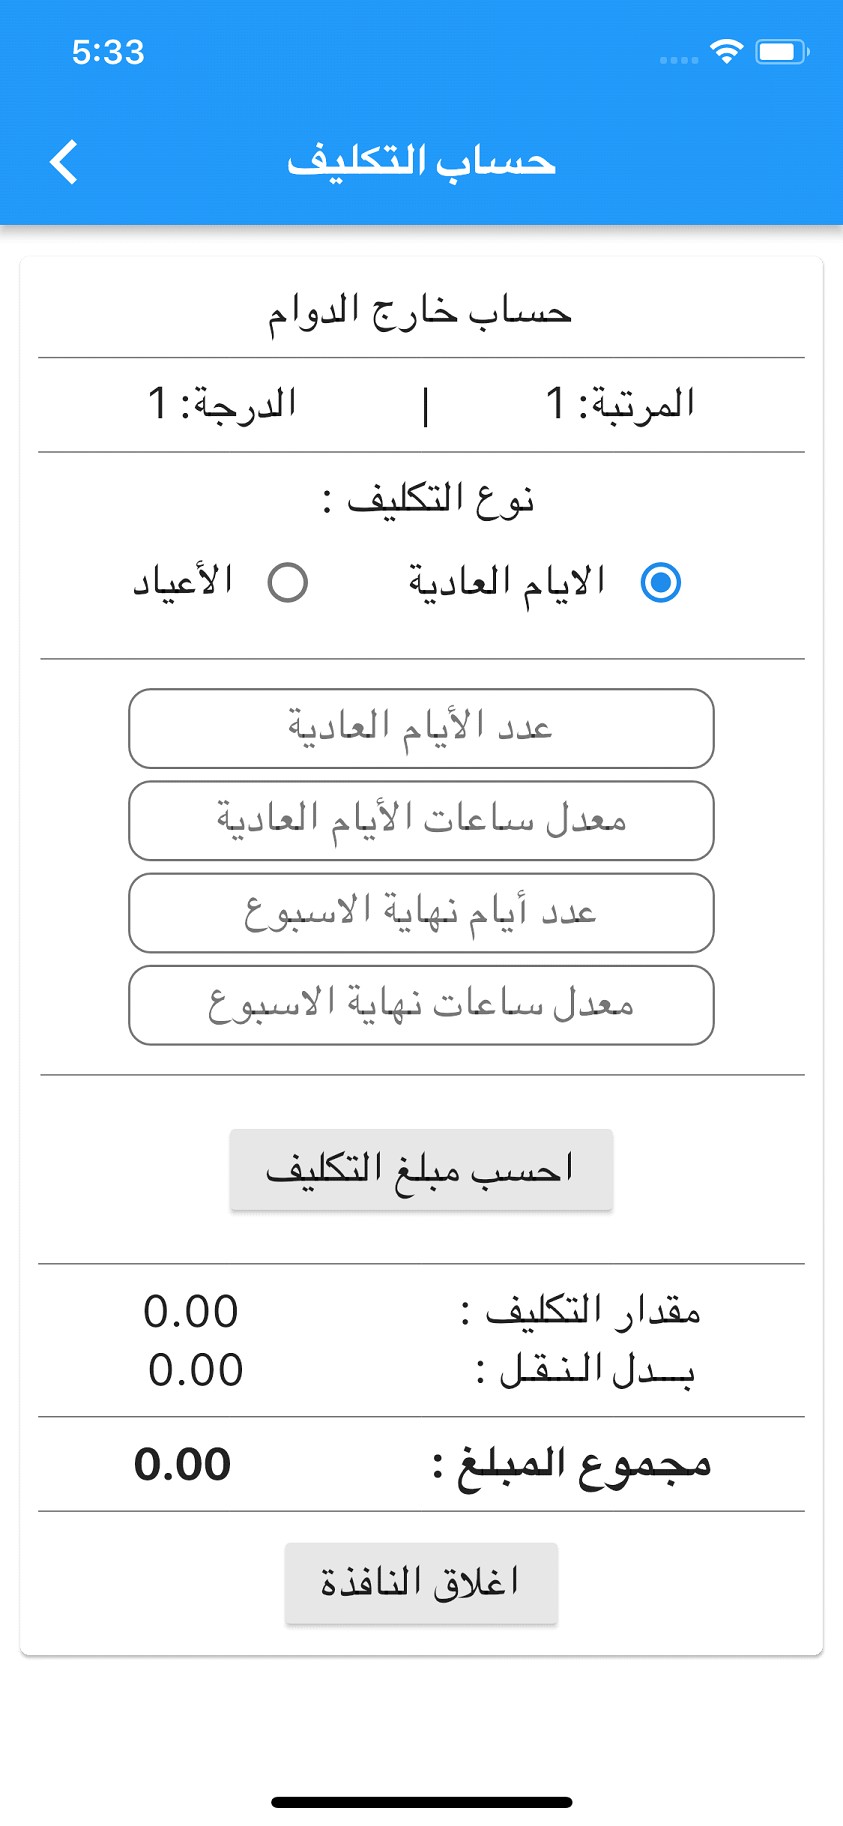Tap the battery status icon
The image size is (843, 1826).
[782, 51]
